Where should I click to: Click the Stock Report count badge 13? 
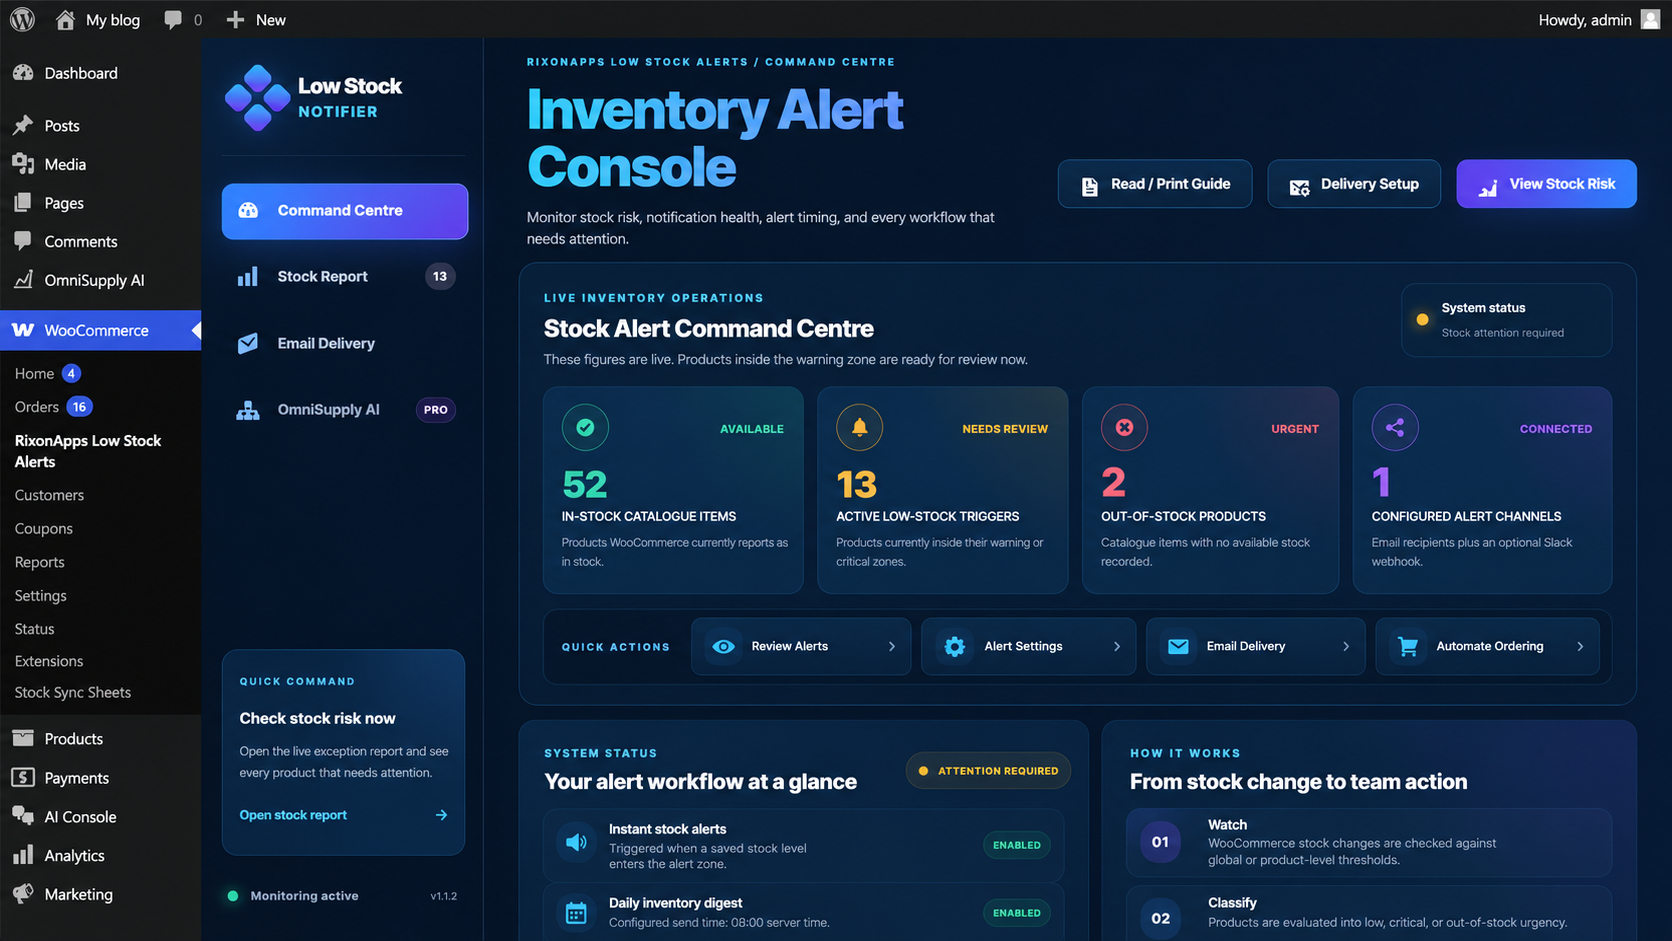coord(440,277)
